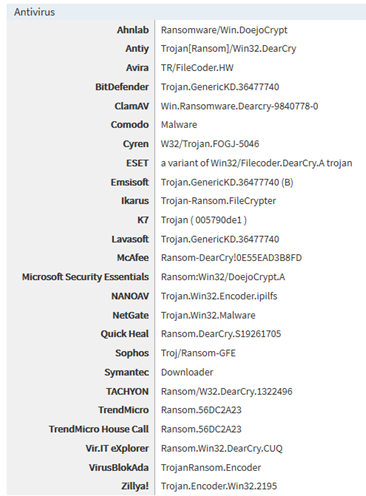Click ClamAV's Win.Ransomware.Dearcry-9840778-0 result
Viewport: 366px width, 496px height.
point(239,106)
